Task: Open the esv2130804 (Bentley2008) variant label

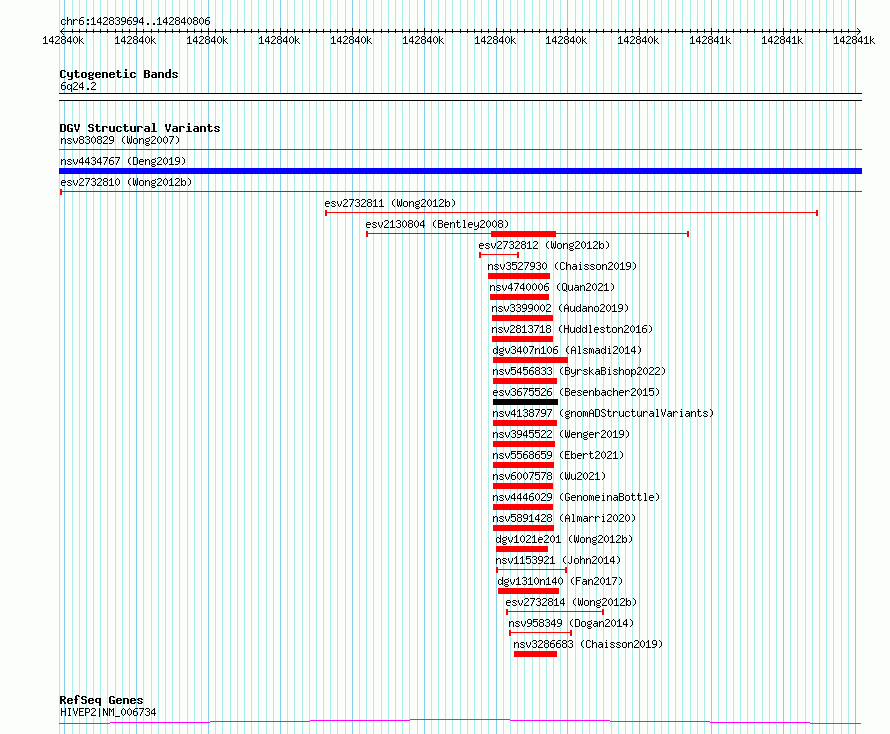Action: (437, 224)
